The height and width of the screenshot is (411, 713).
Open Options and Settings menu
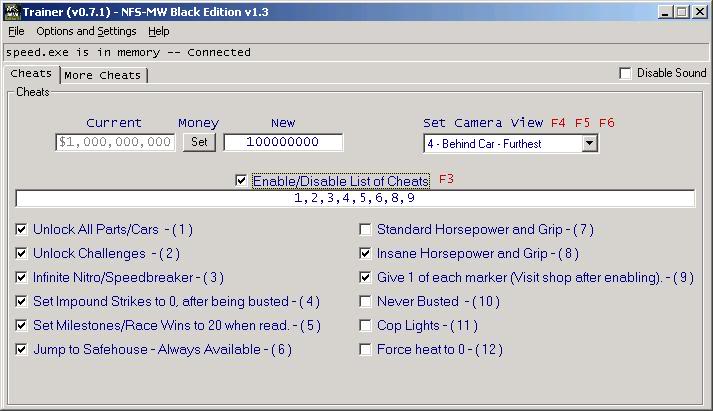[86, 31]
